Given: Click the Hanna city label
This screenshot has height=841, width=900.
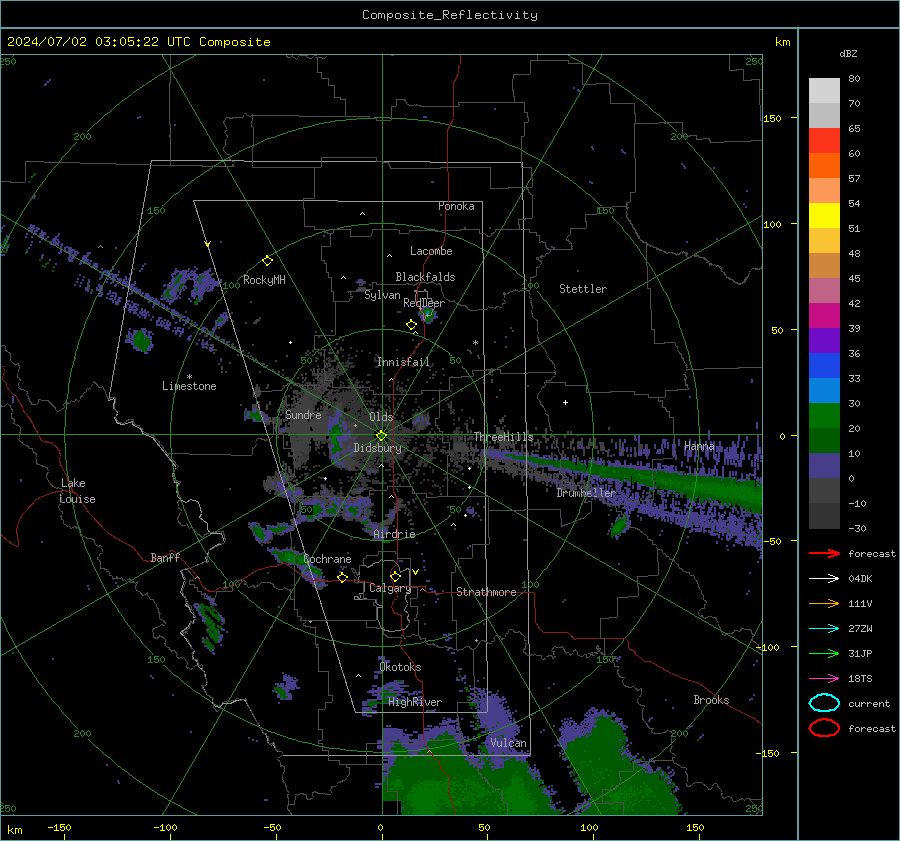Looking at the screenshot, I should point(699,446).
